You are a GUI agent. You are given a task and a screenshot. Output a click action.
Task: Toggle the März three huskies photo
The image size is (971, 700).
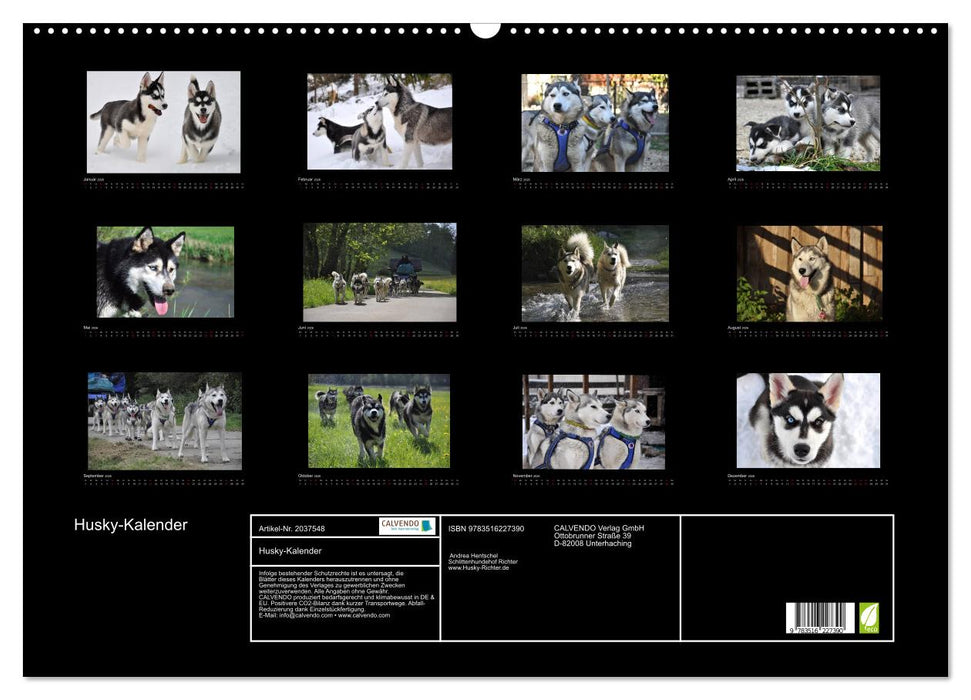[595, 125]
